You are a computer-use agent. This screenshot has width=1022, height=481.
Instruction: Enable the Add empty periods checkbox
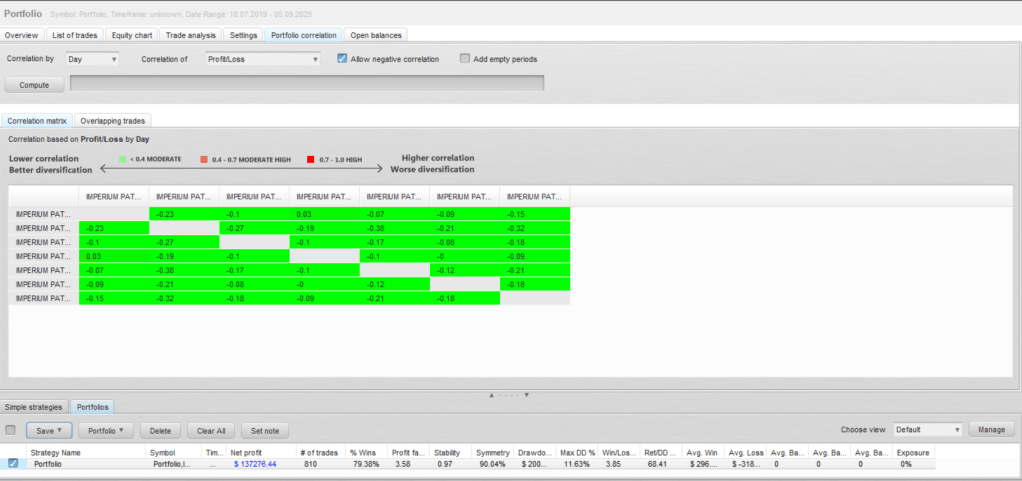465,59
